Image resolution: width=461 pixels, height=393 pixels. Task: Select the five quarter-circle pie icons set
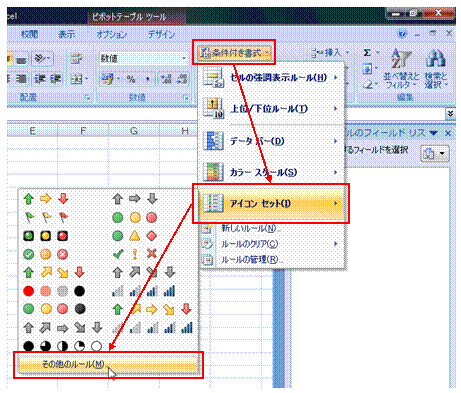62,346
